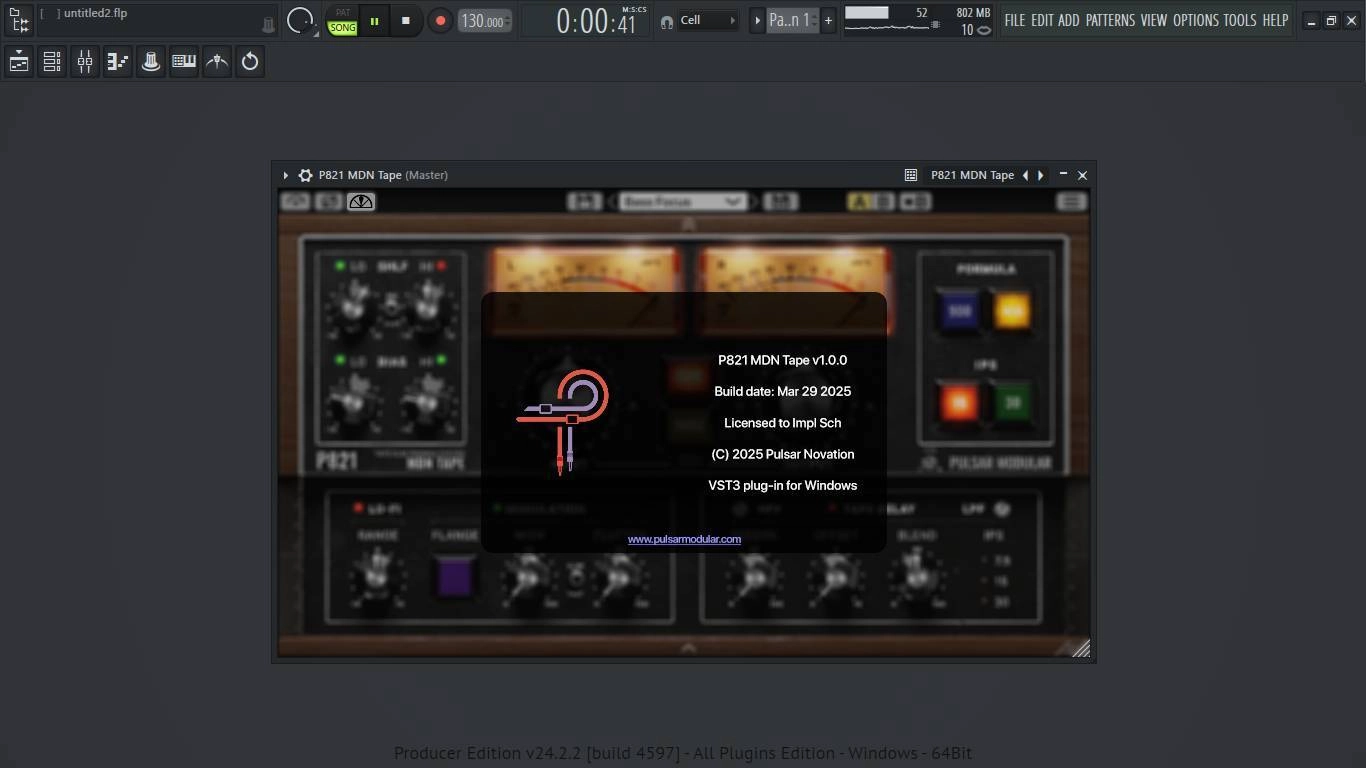Select previous preset arrow in plugin titlebar
The width and height of the screenshot is (1366, 768).
pyautogui.click(x=1025, y=175)
